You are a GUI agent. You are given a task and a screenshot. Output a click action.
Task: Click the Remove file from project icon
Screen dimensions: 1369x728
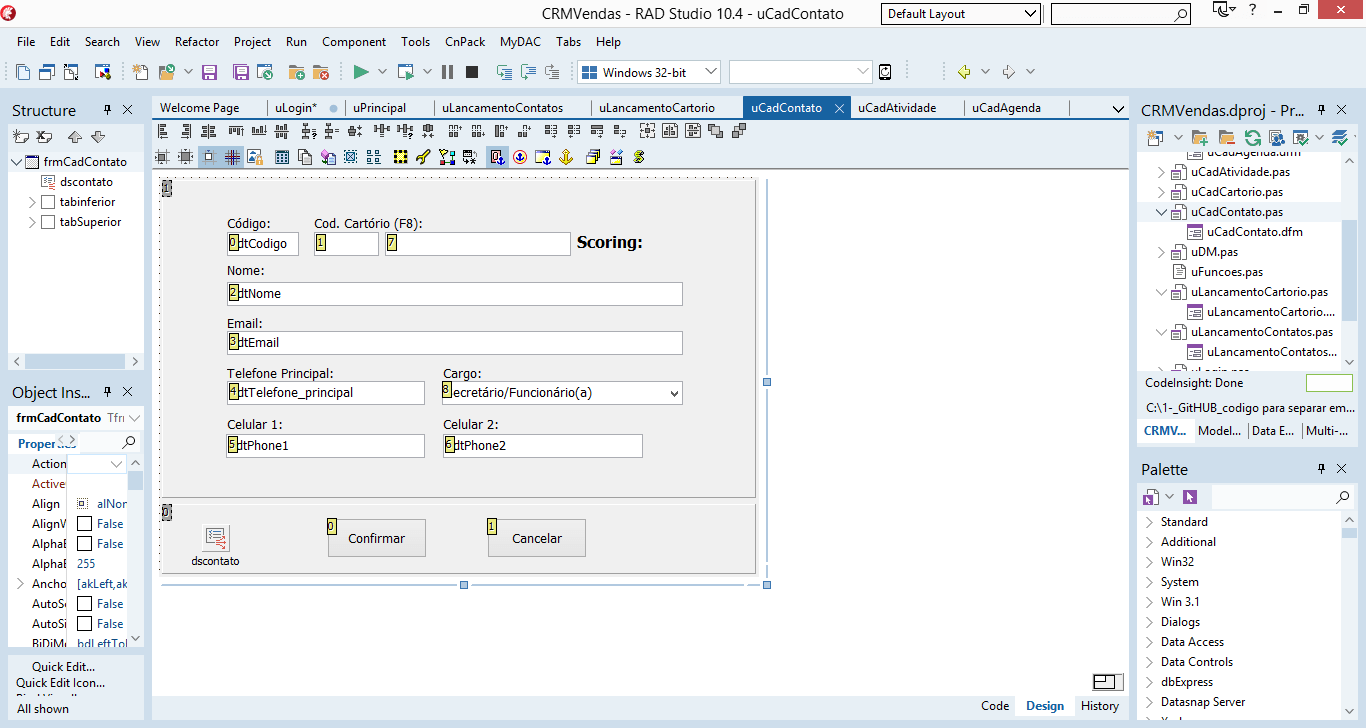point(321,72)
